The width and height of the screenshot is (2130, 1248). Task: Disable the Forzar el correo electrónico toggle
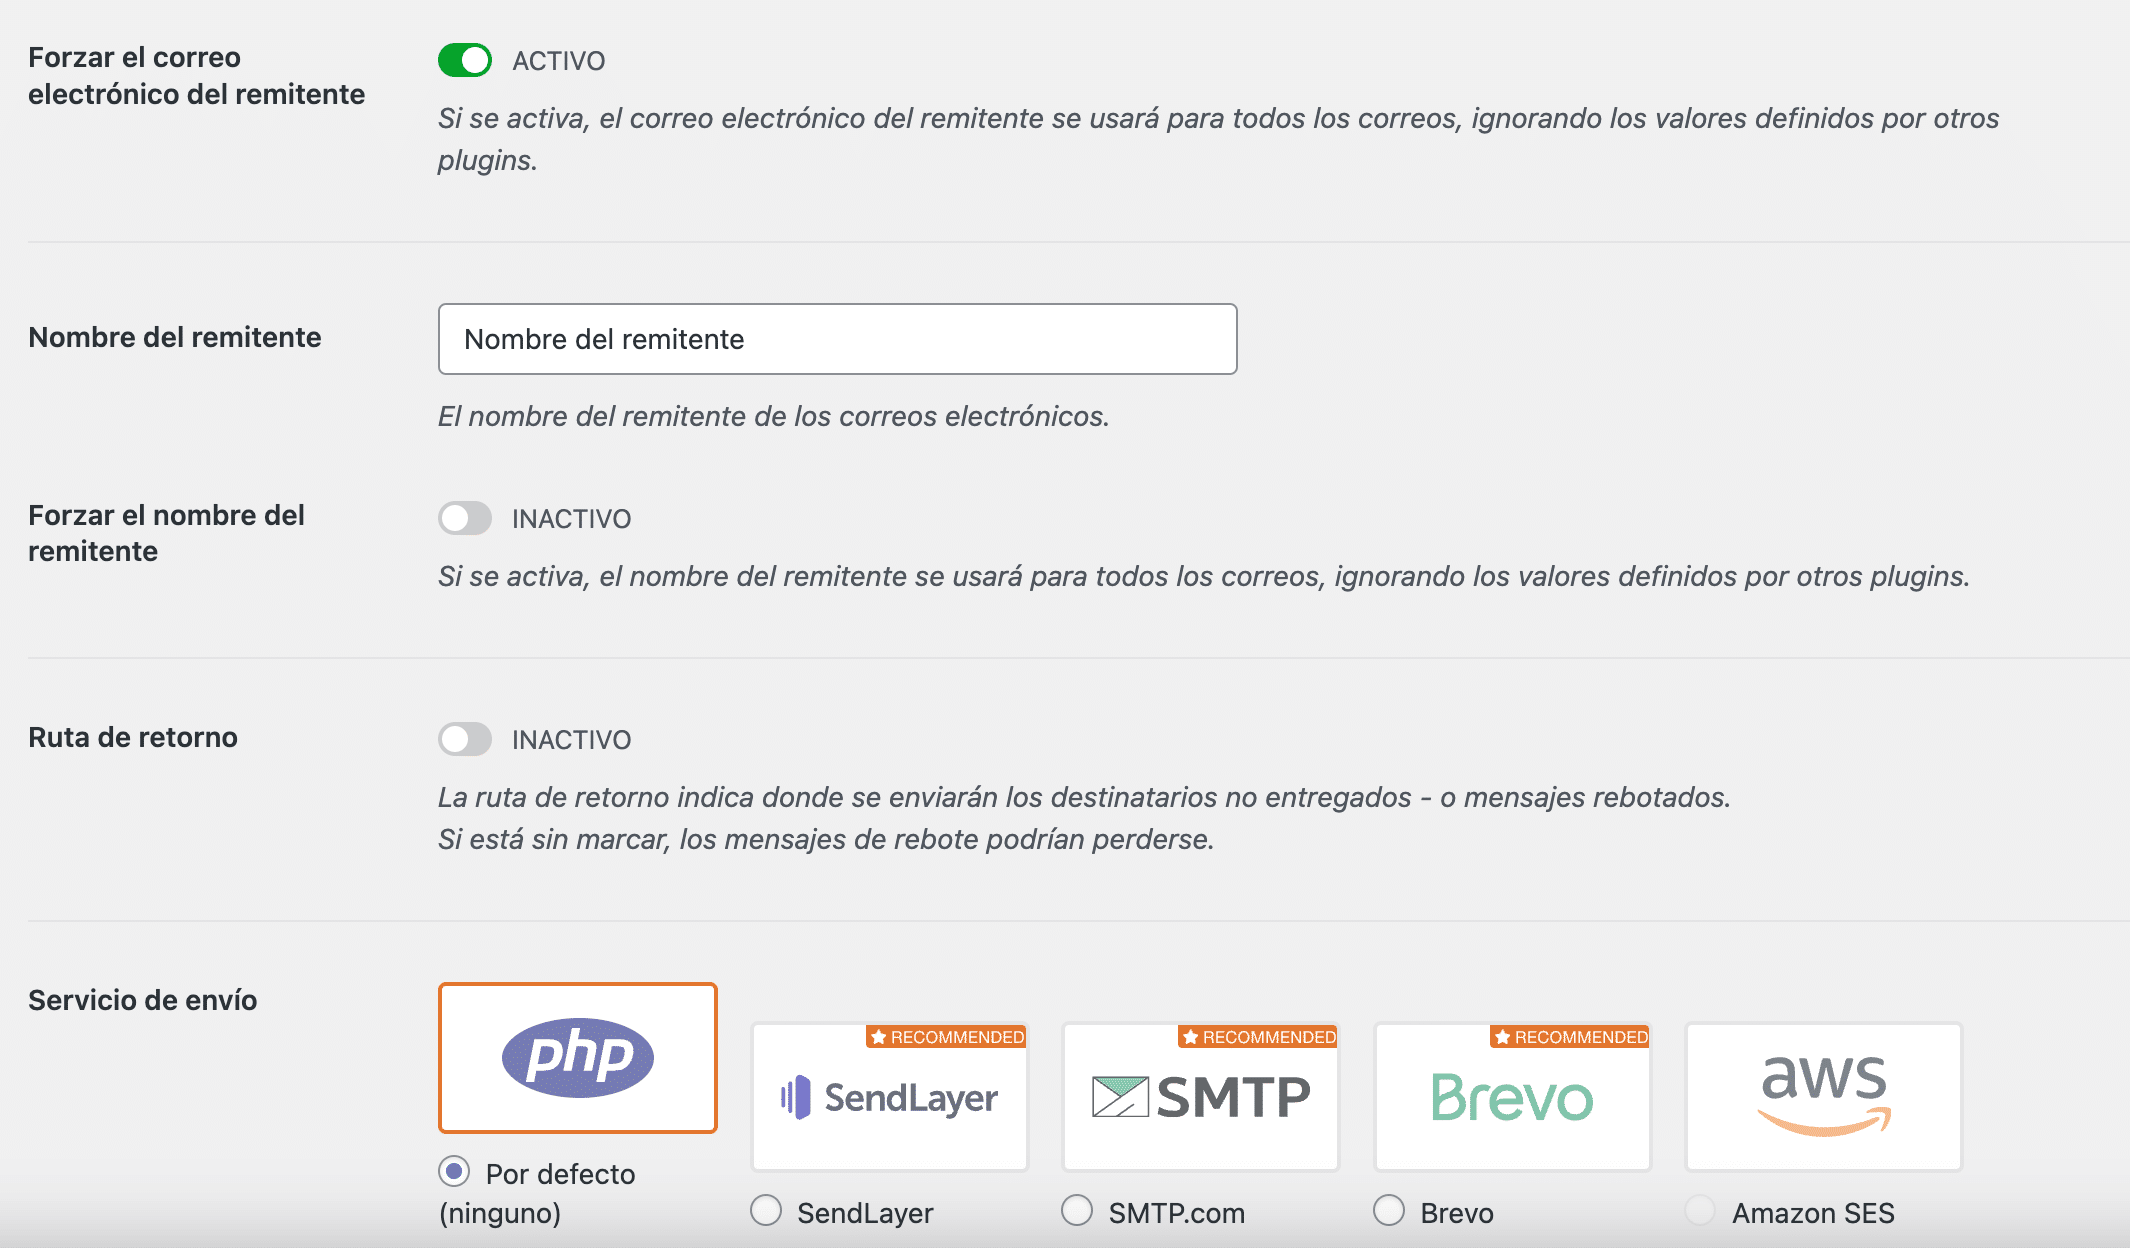click(465, 60)
